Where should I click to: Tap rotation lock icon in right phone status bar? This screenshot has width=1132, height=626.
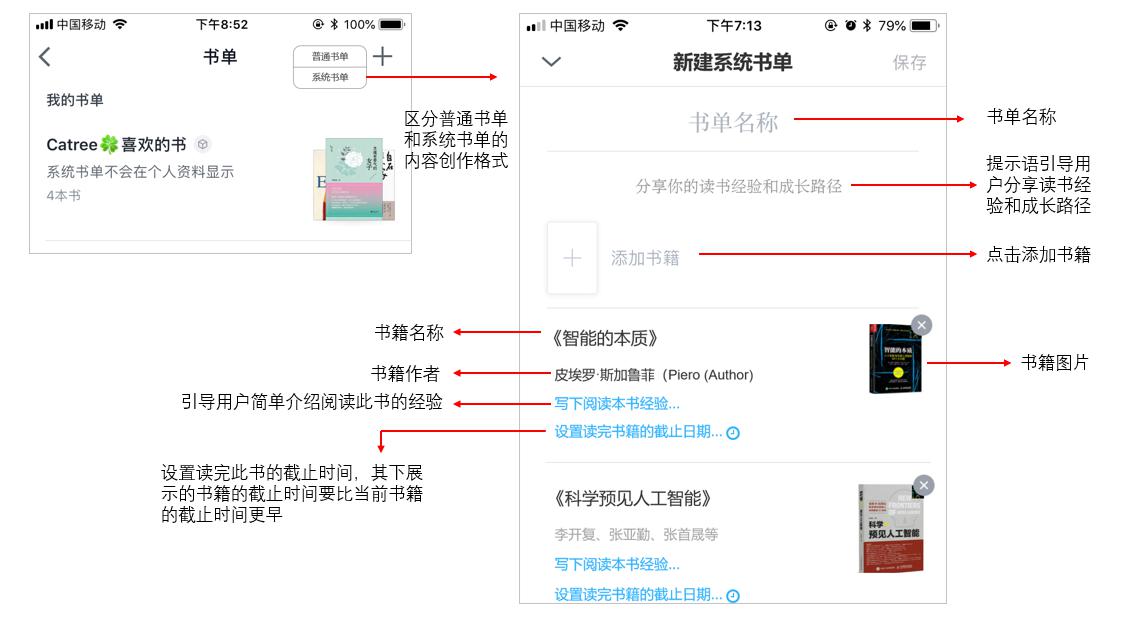831,26
